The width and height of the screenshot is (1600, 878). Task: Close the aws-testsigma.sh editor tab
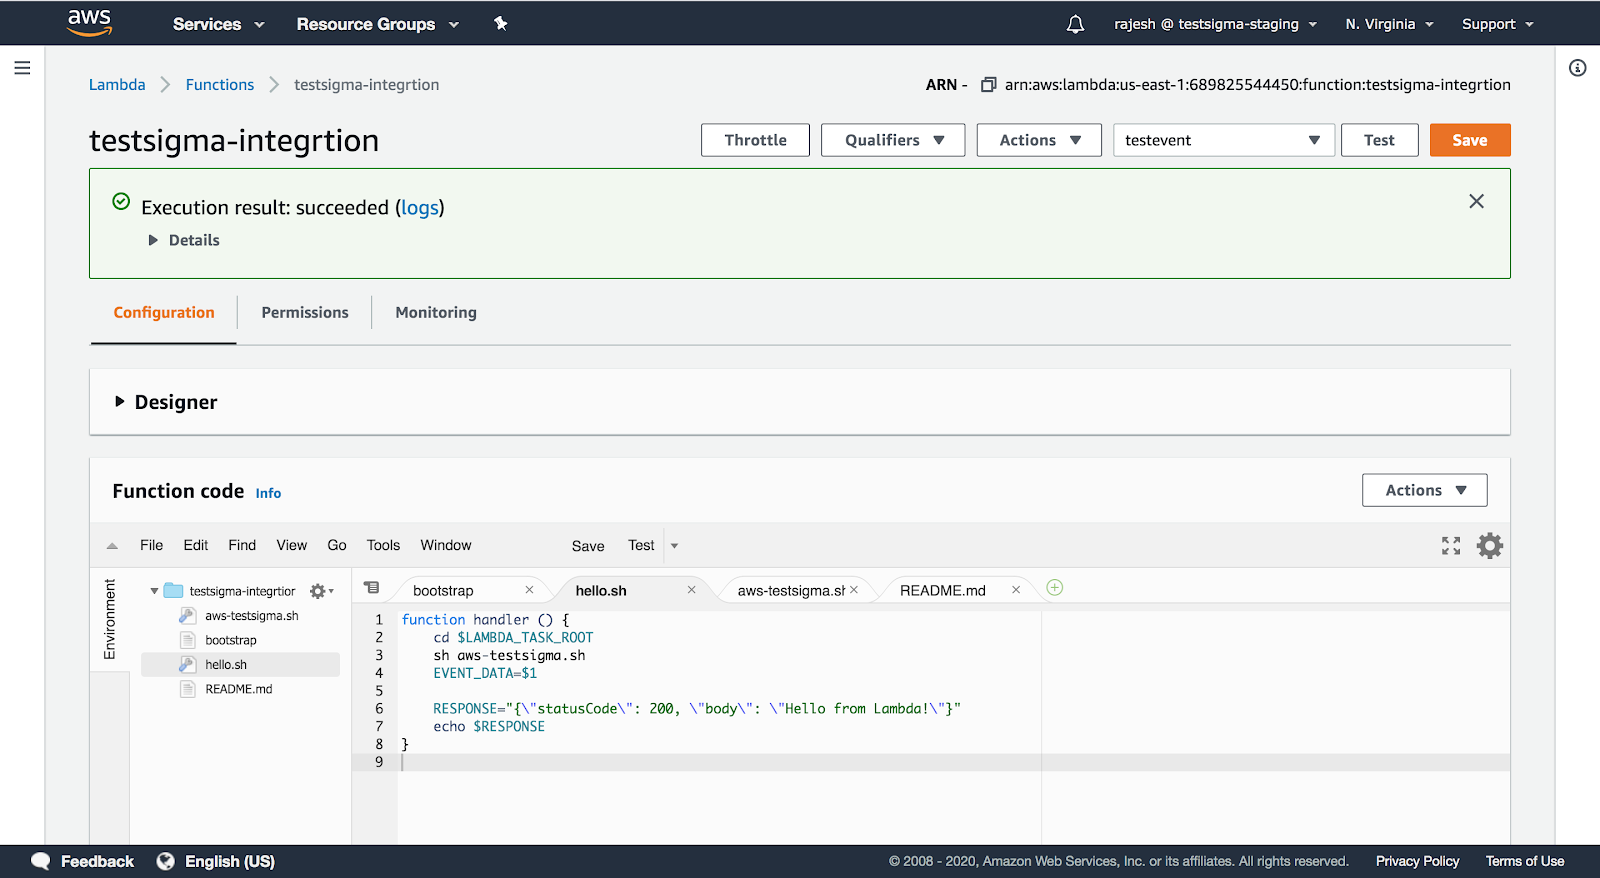click(x=854, y=590)
